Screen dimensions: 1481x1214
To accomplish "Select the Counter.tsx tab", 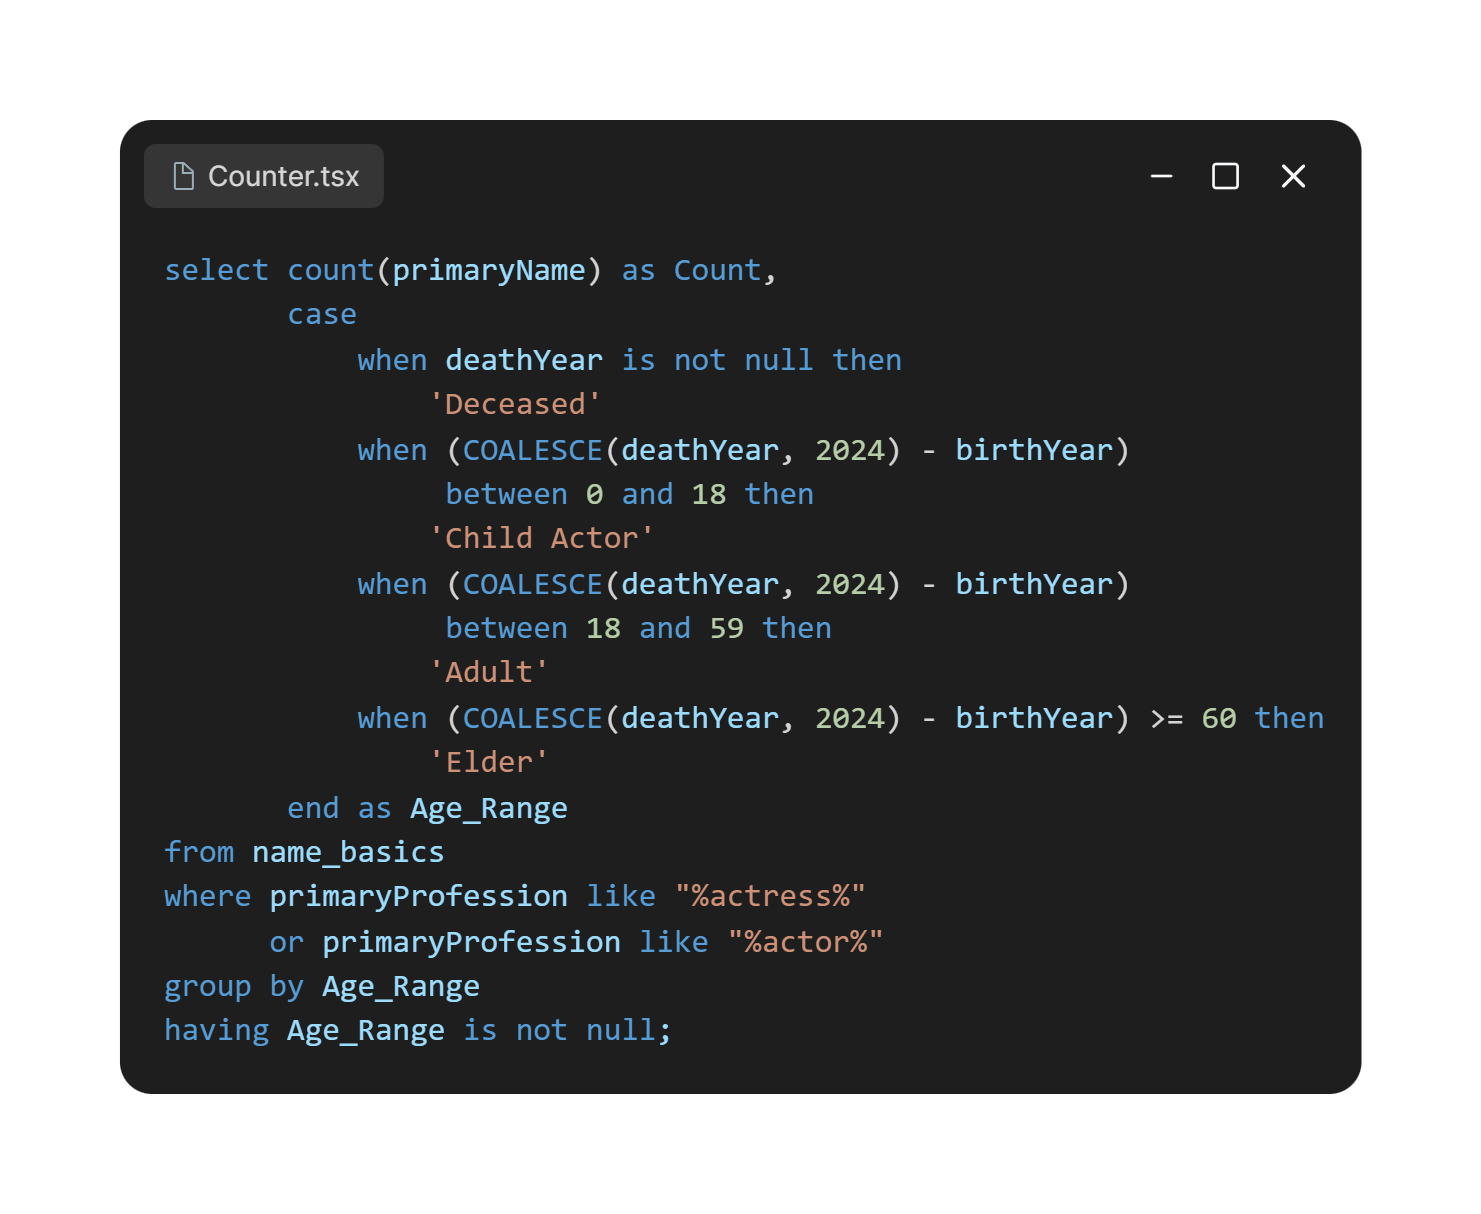I will tap(264, 176).
